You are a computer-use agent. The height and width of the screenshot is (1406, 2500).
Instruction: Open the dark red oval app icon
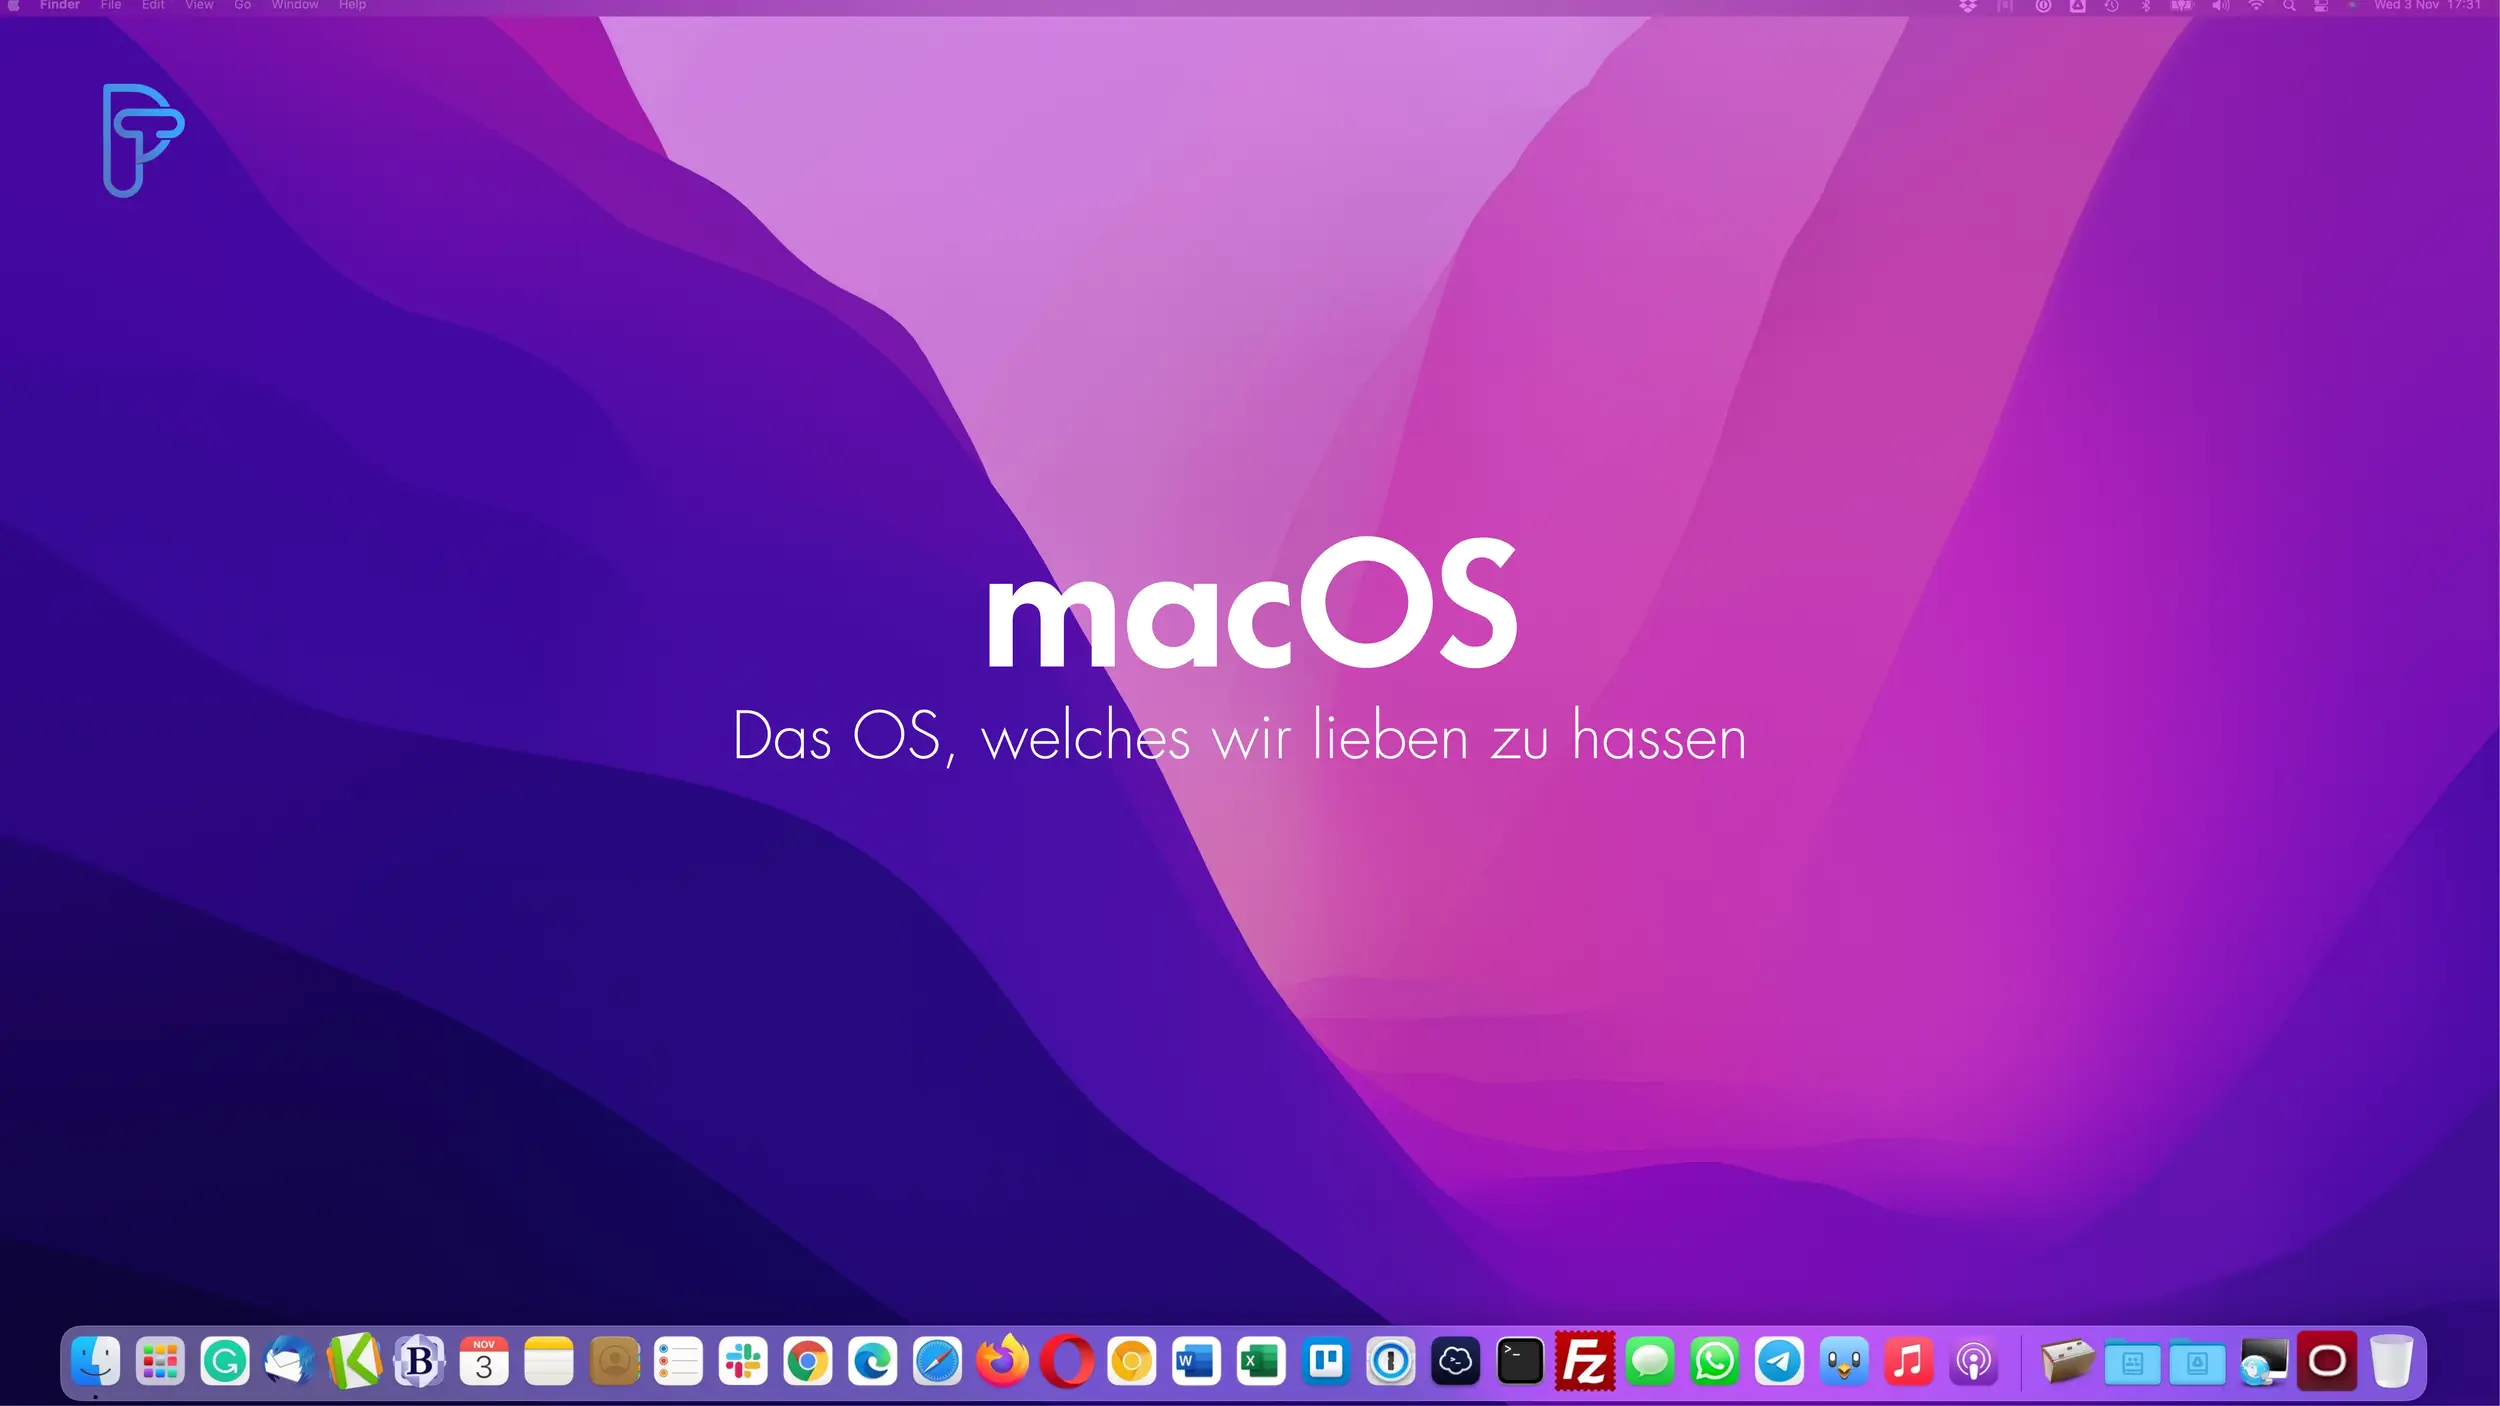pyautogui.click(x=2327, y=1361)
